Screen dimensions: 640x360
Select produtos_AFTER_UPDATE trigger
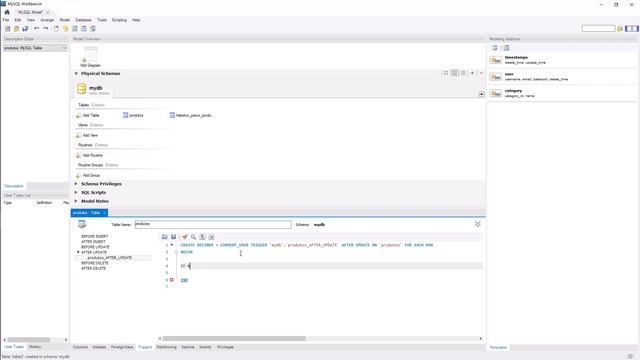click(109, 258)
